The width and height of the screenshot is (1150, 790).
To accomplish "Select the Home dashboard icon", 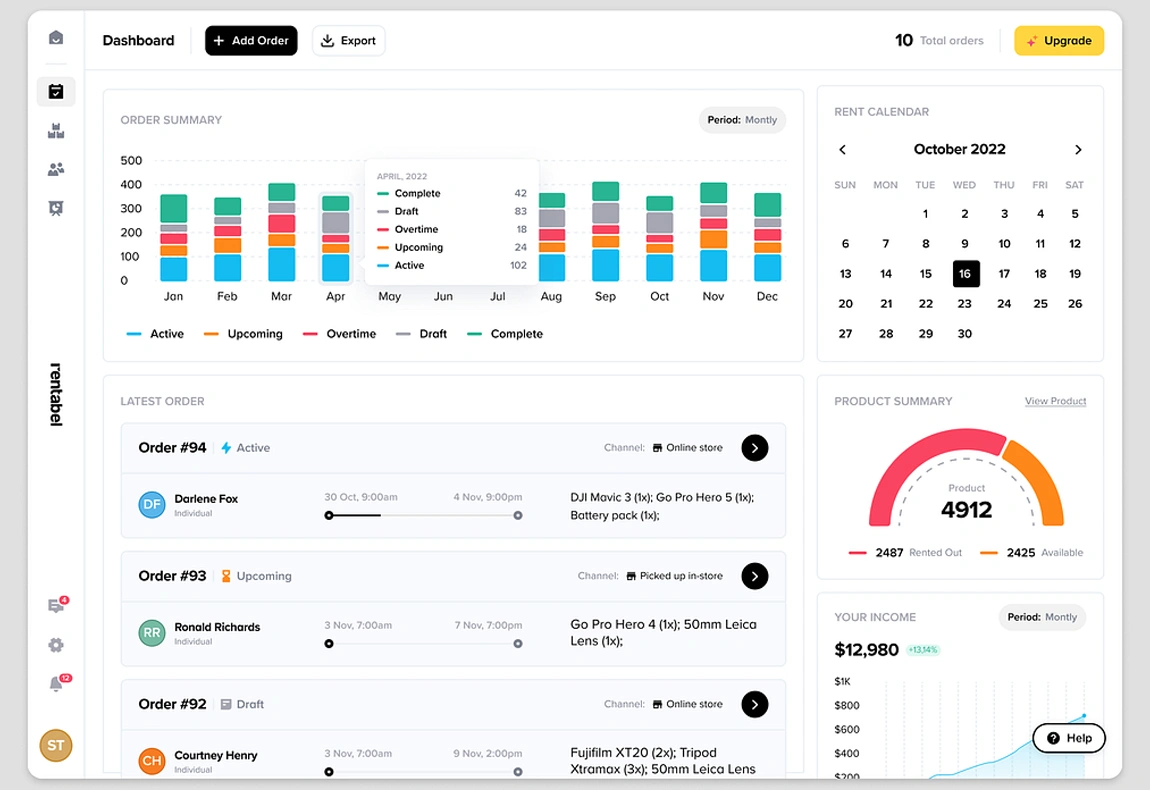I will pos(56,37).
